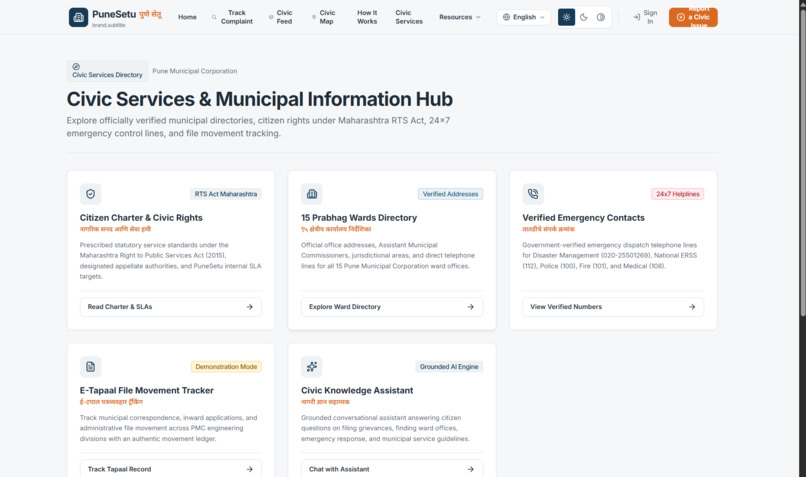Open the English language dropdown

[523, 17]
